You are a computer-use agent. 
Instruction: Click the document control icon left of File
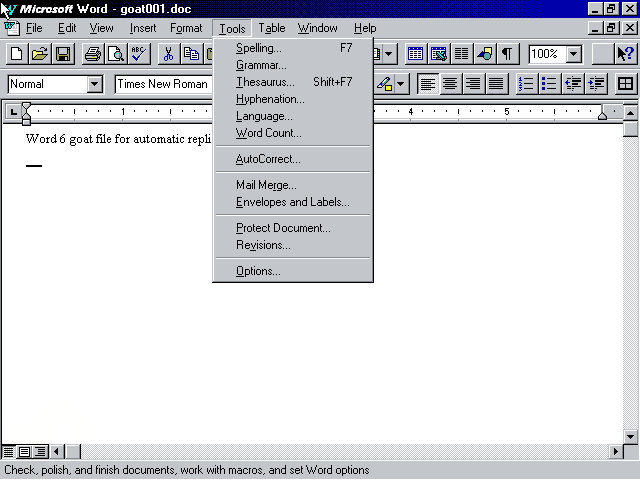(12, 28)
